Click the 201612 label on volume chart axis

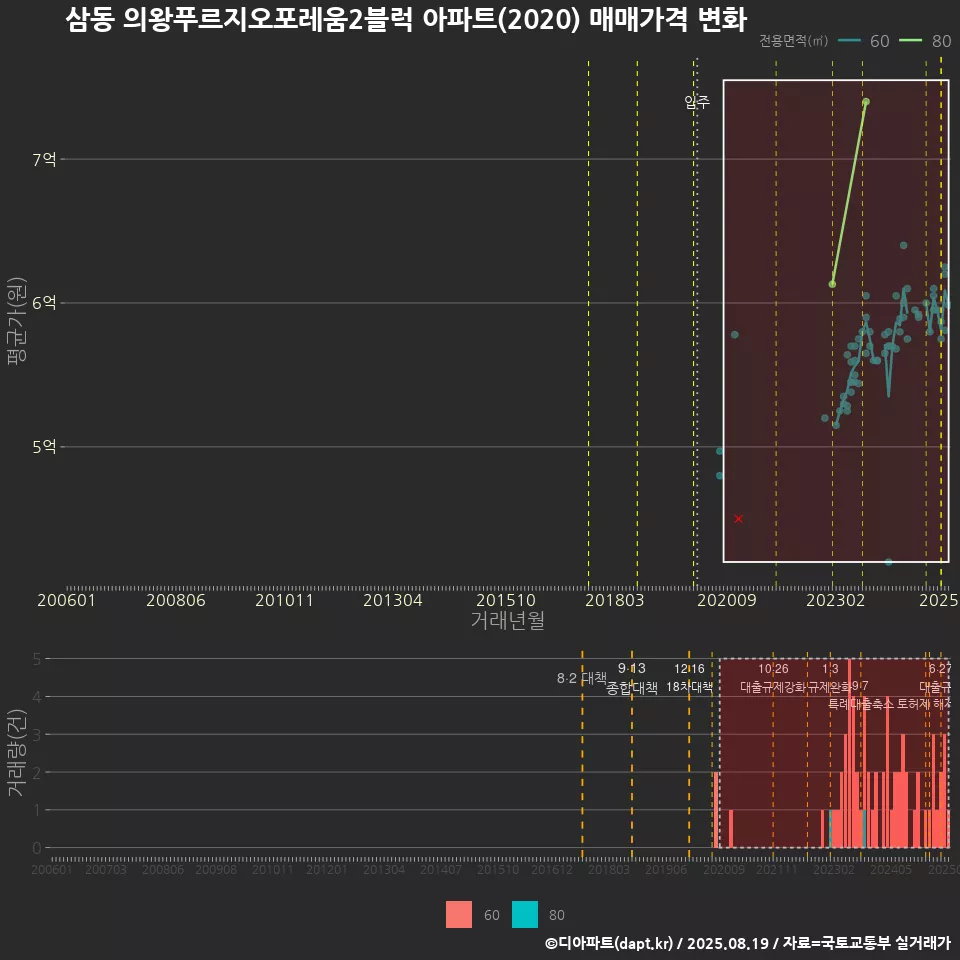(x=552, y=869)
